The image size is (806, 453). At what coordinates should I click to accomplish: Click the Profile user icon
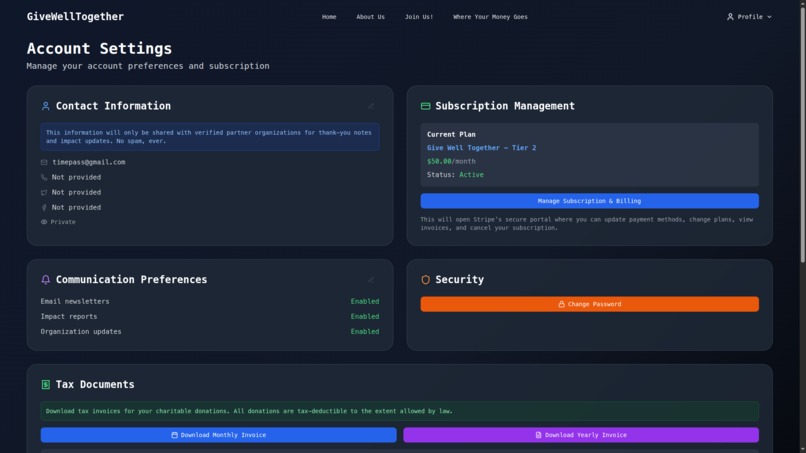(x=730, y=17)
